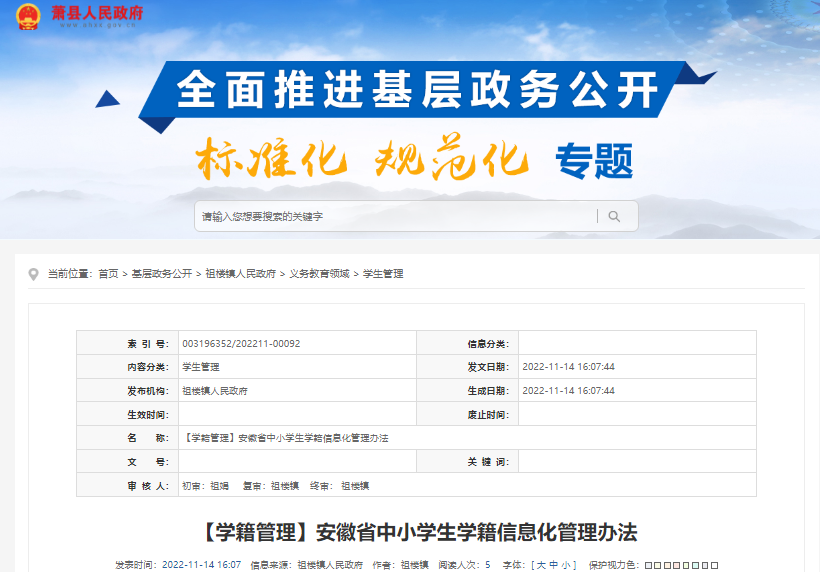Go to 祖楼镇人民政府 breadcrumb link
Viewport: 820px width, 572px height.
pyautogui.click(x=241, y=274)
